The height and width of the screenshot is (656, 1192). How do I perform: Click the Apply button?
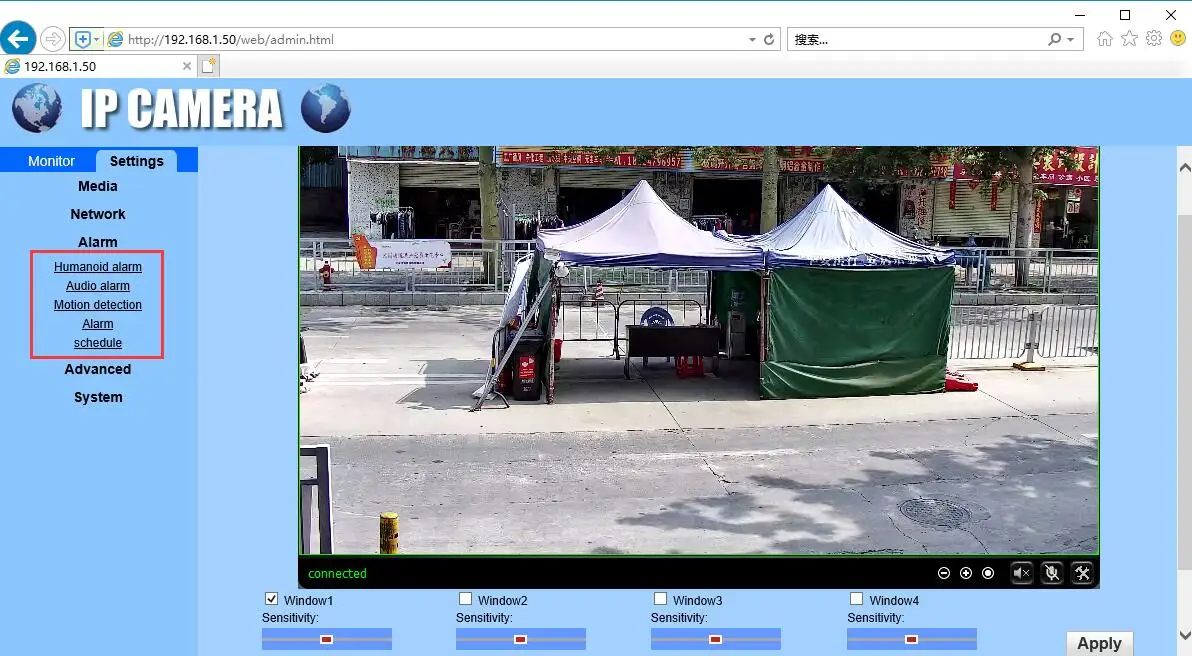pos(1099,644)
